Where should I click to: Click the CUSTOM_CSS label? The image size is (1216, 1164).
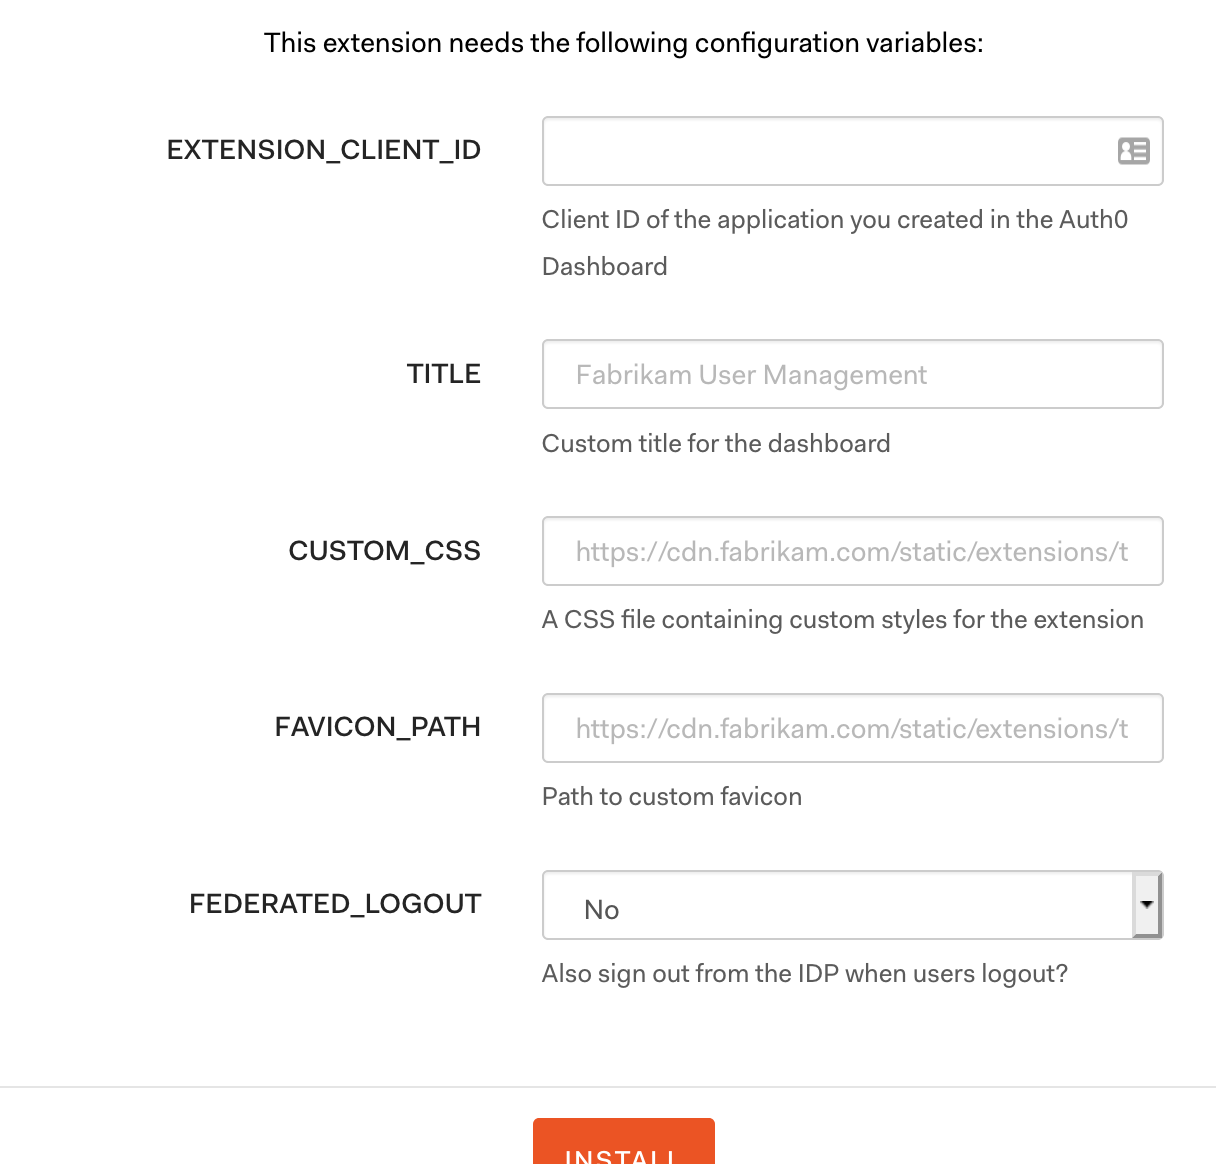click(x=384, y=550)
